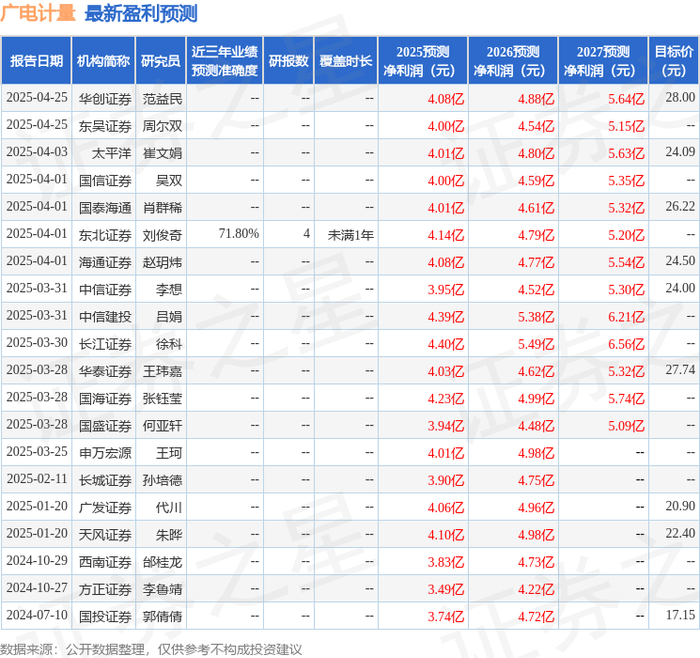Screen dimensions: 700x658
Task: Click target price 28.00
Action: point(680,97)
